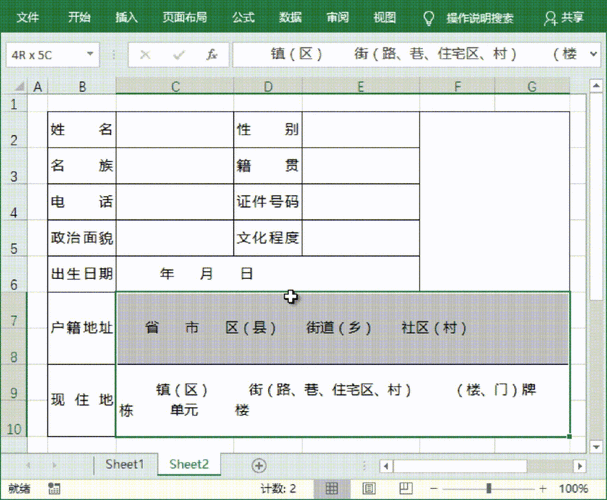This screenshot has height=500, width=607.
Task: Click the 证件号码 cell
Action: pyautogui.click(x=268, y=202)
